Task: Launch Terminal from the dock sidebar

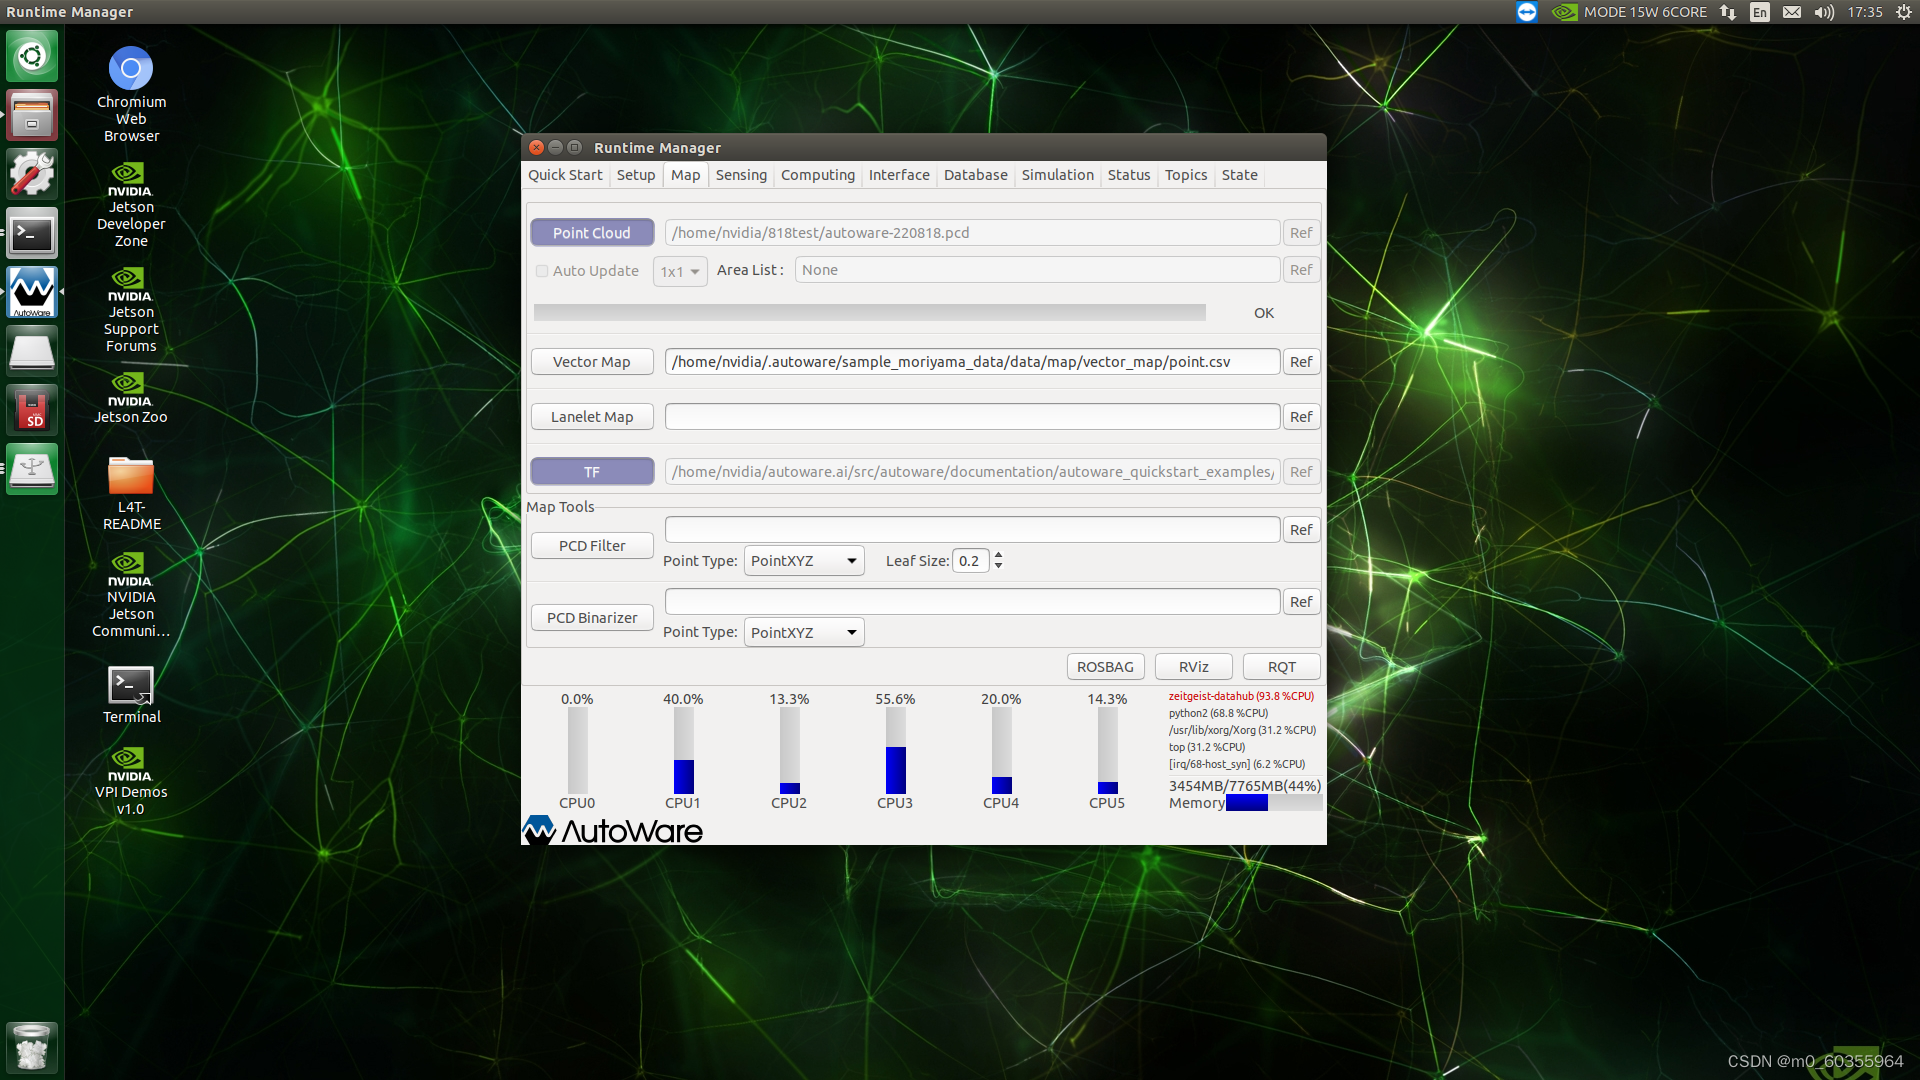Action: (x=32, y=234)
